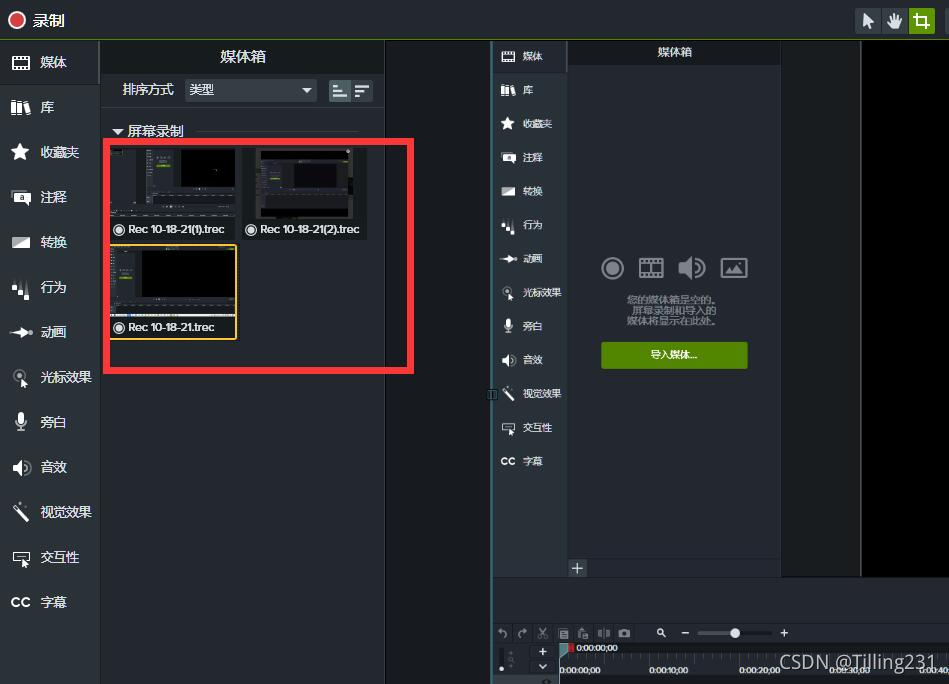Switch to ascending sort order button
This screenshot has width=949, height=684.
340,91
